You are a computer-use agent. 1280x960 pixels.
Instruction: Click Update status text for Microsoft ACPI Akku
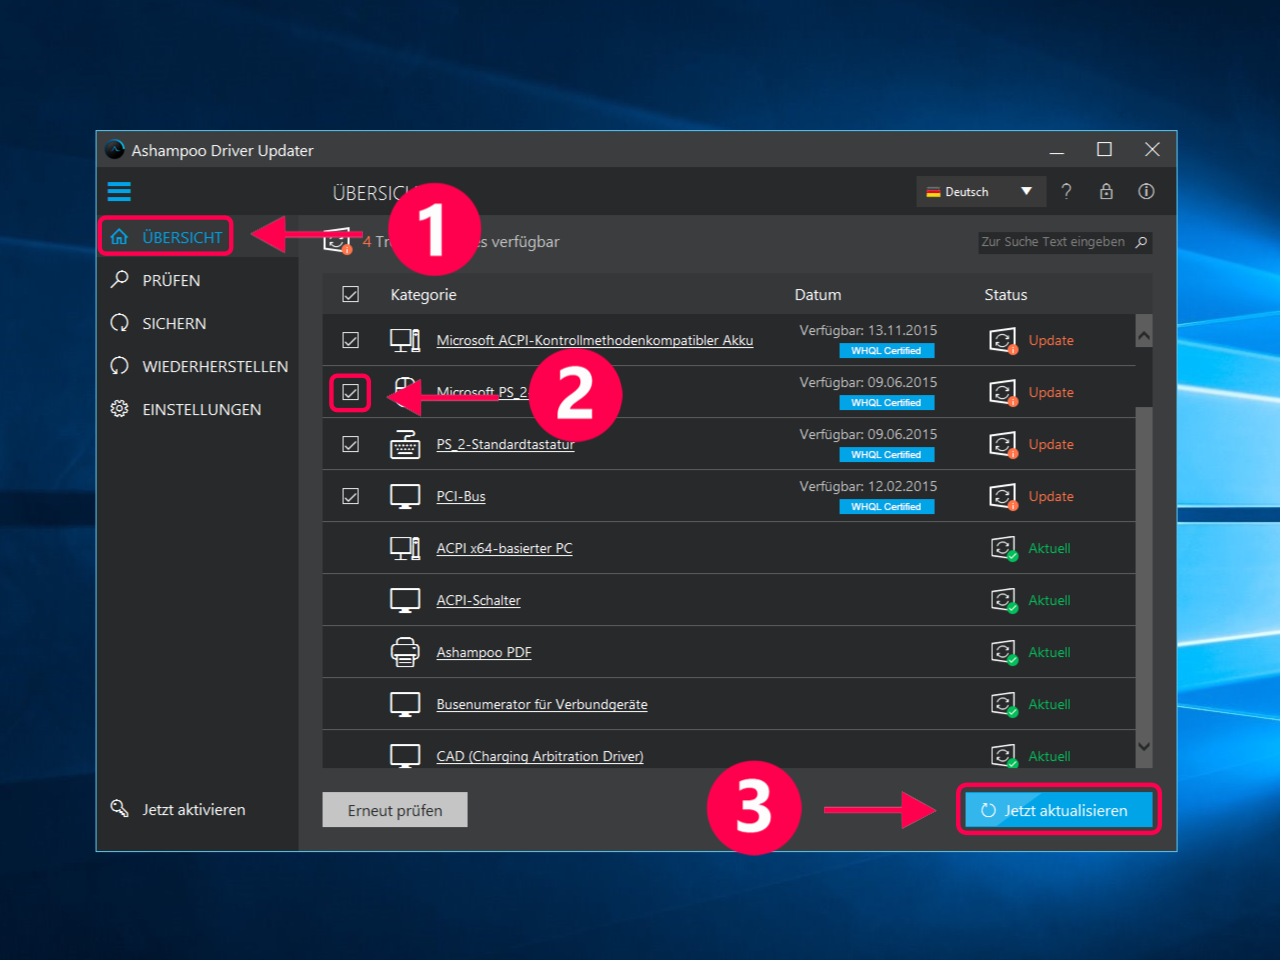[x=1051, y=340]
